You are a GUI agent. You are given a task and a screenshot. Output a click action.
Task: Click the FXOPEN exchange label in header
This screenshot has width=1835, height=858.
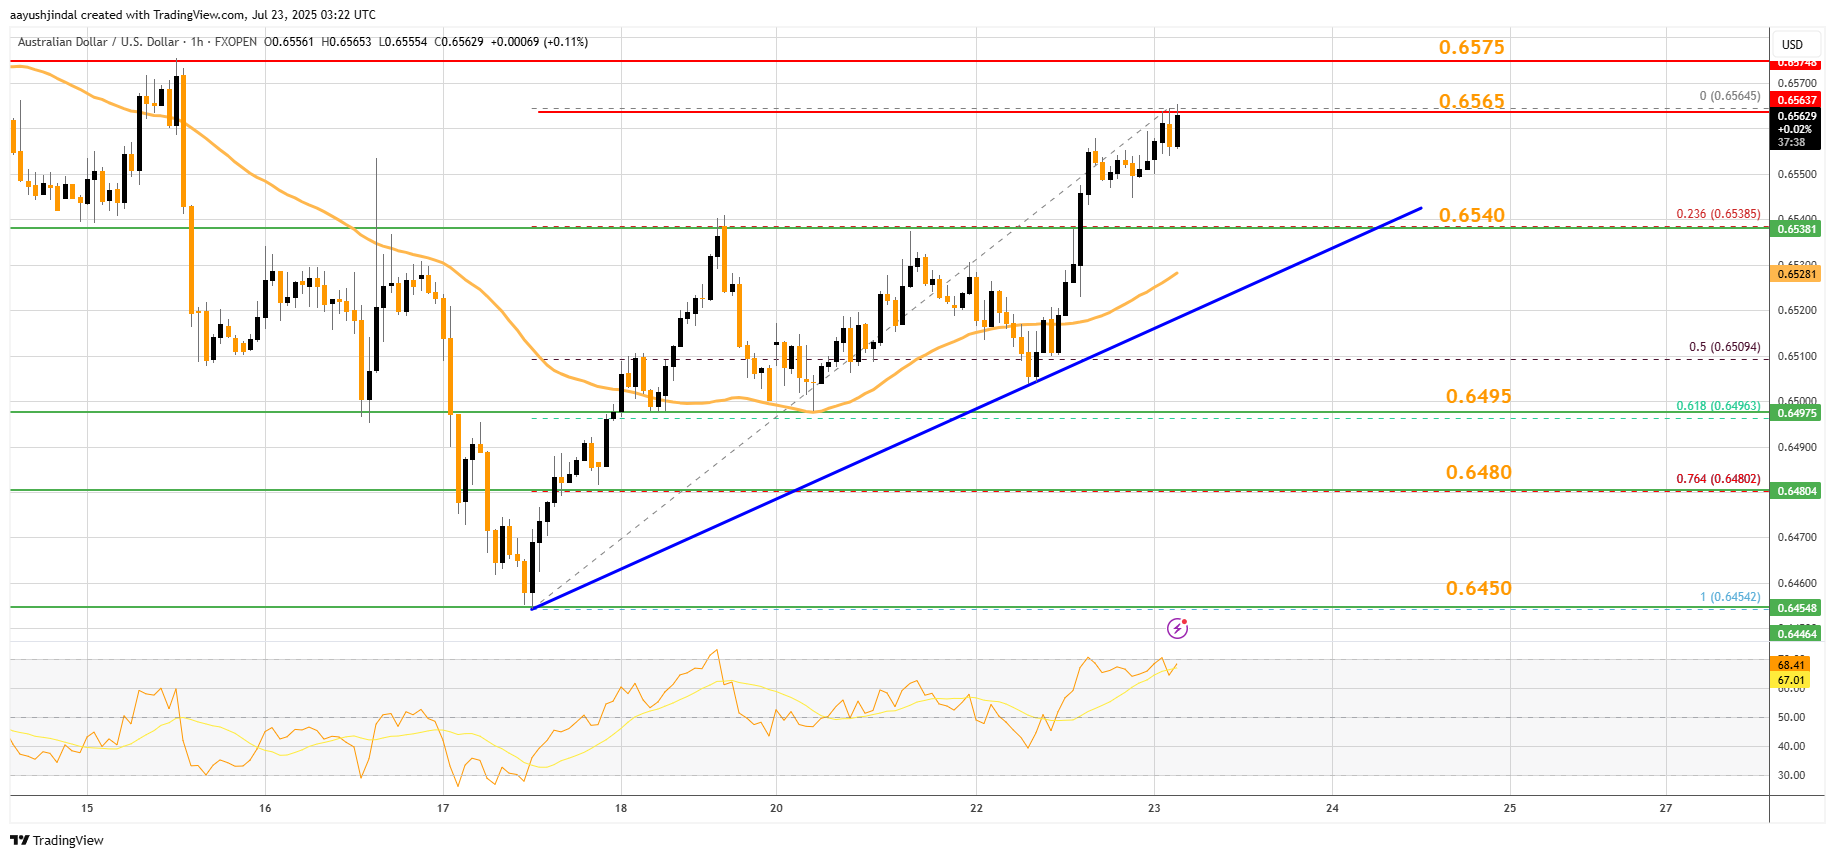point(235,42)
